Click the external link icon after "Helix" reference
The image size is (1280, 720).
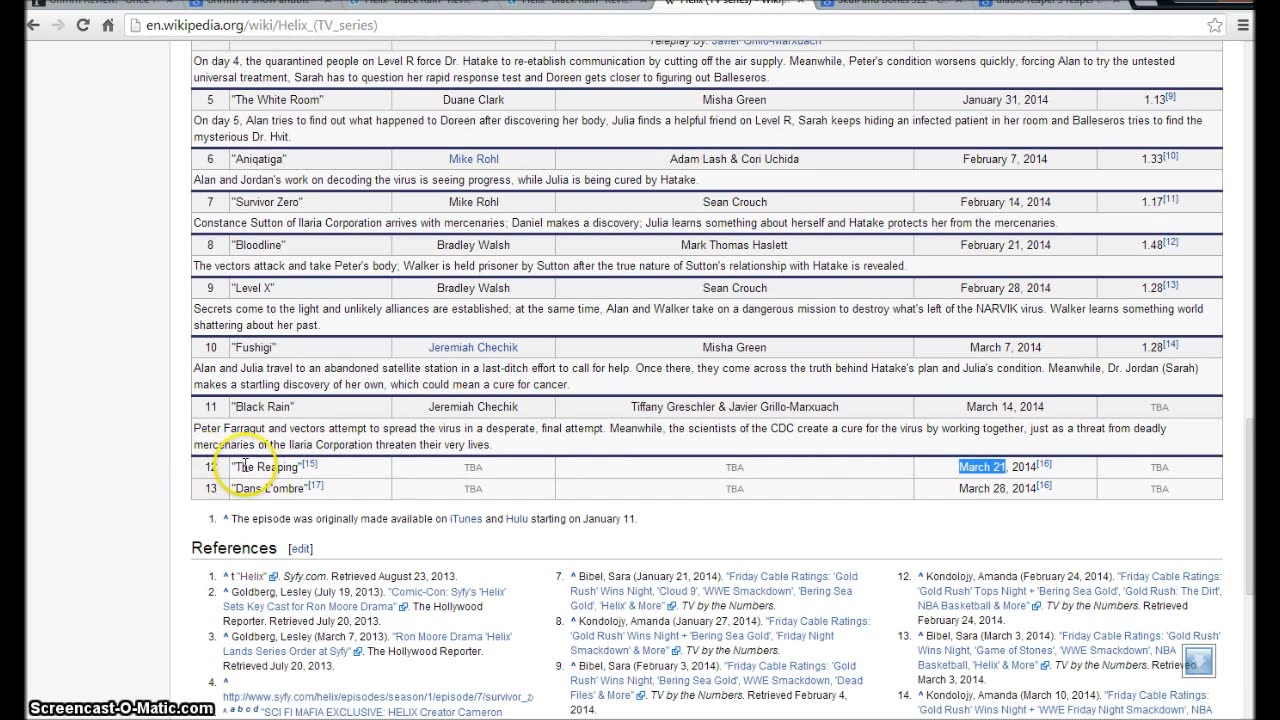click(x=275, y=577)
